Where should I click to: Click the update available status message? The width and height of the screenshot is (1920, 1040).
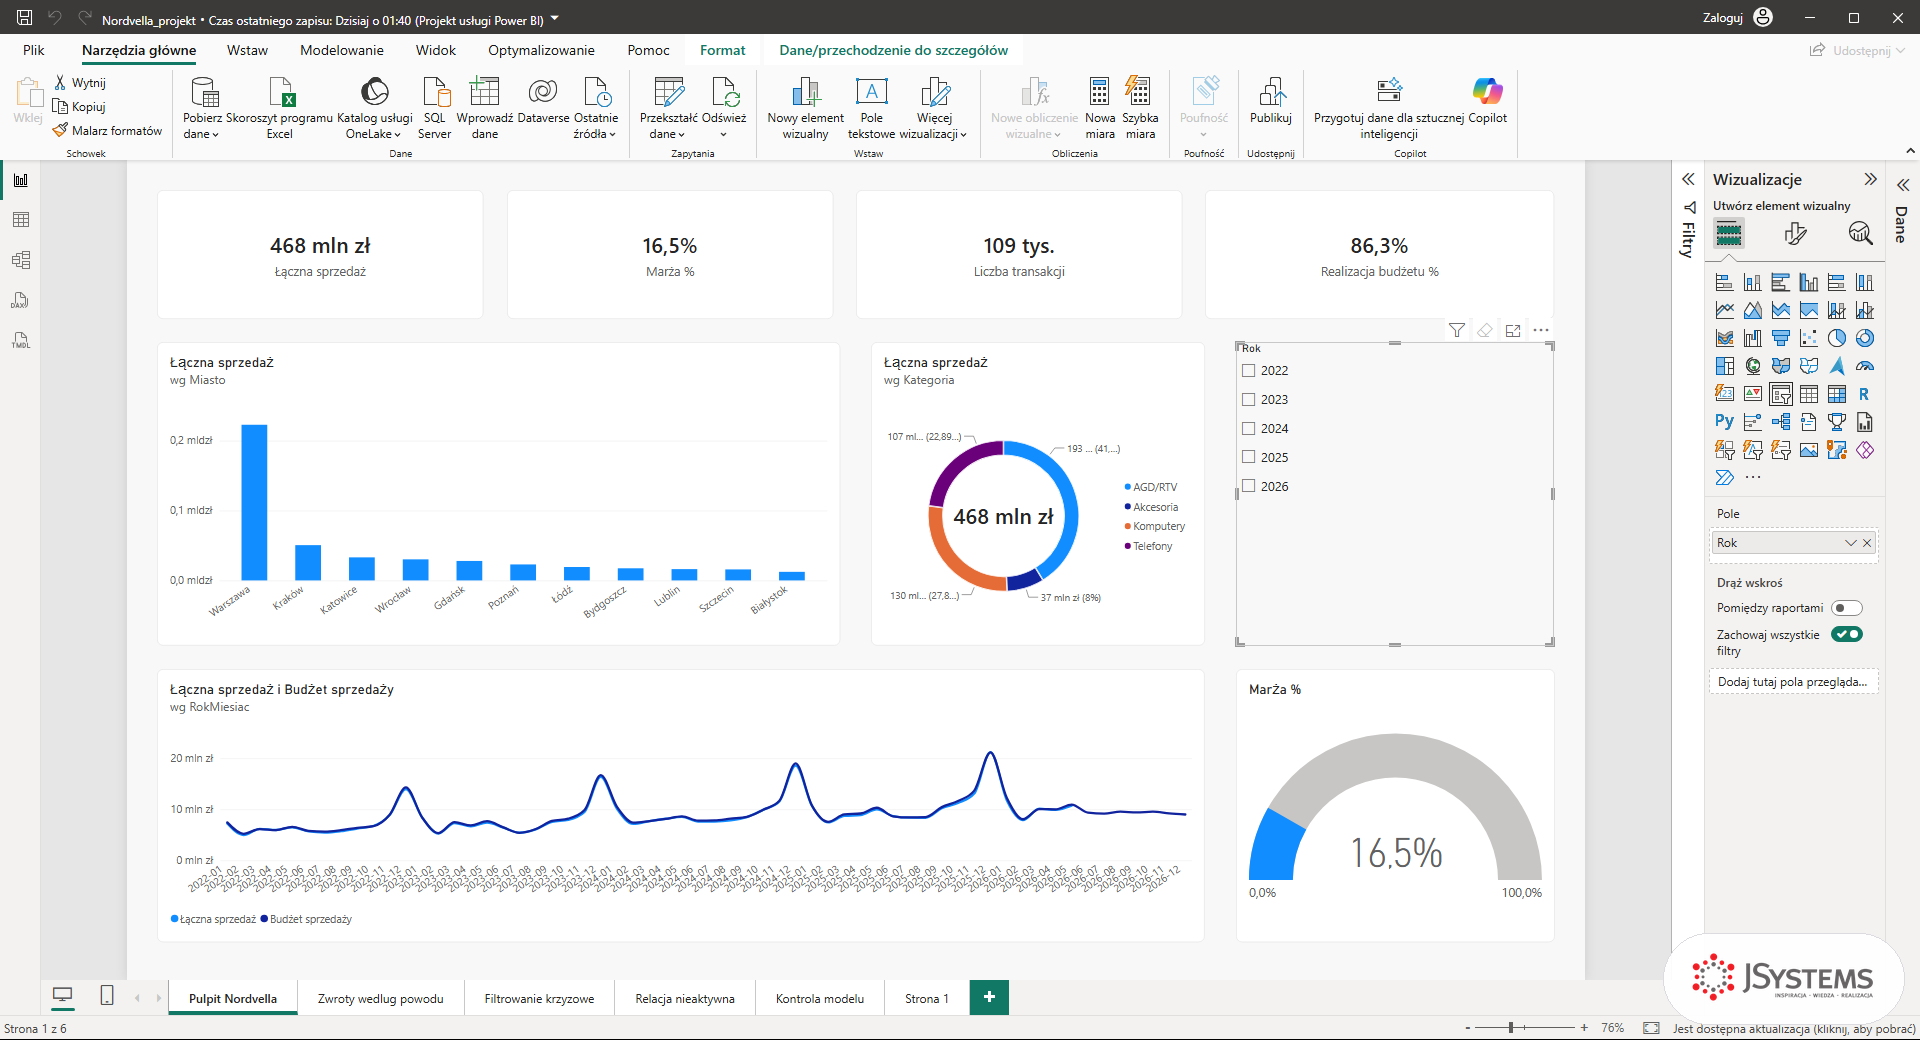click(x=1794, y=1028)
